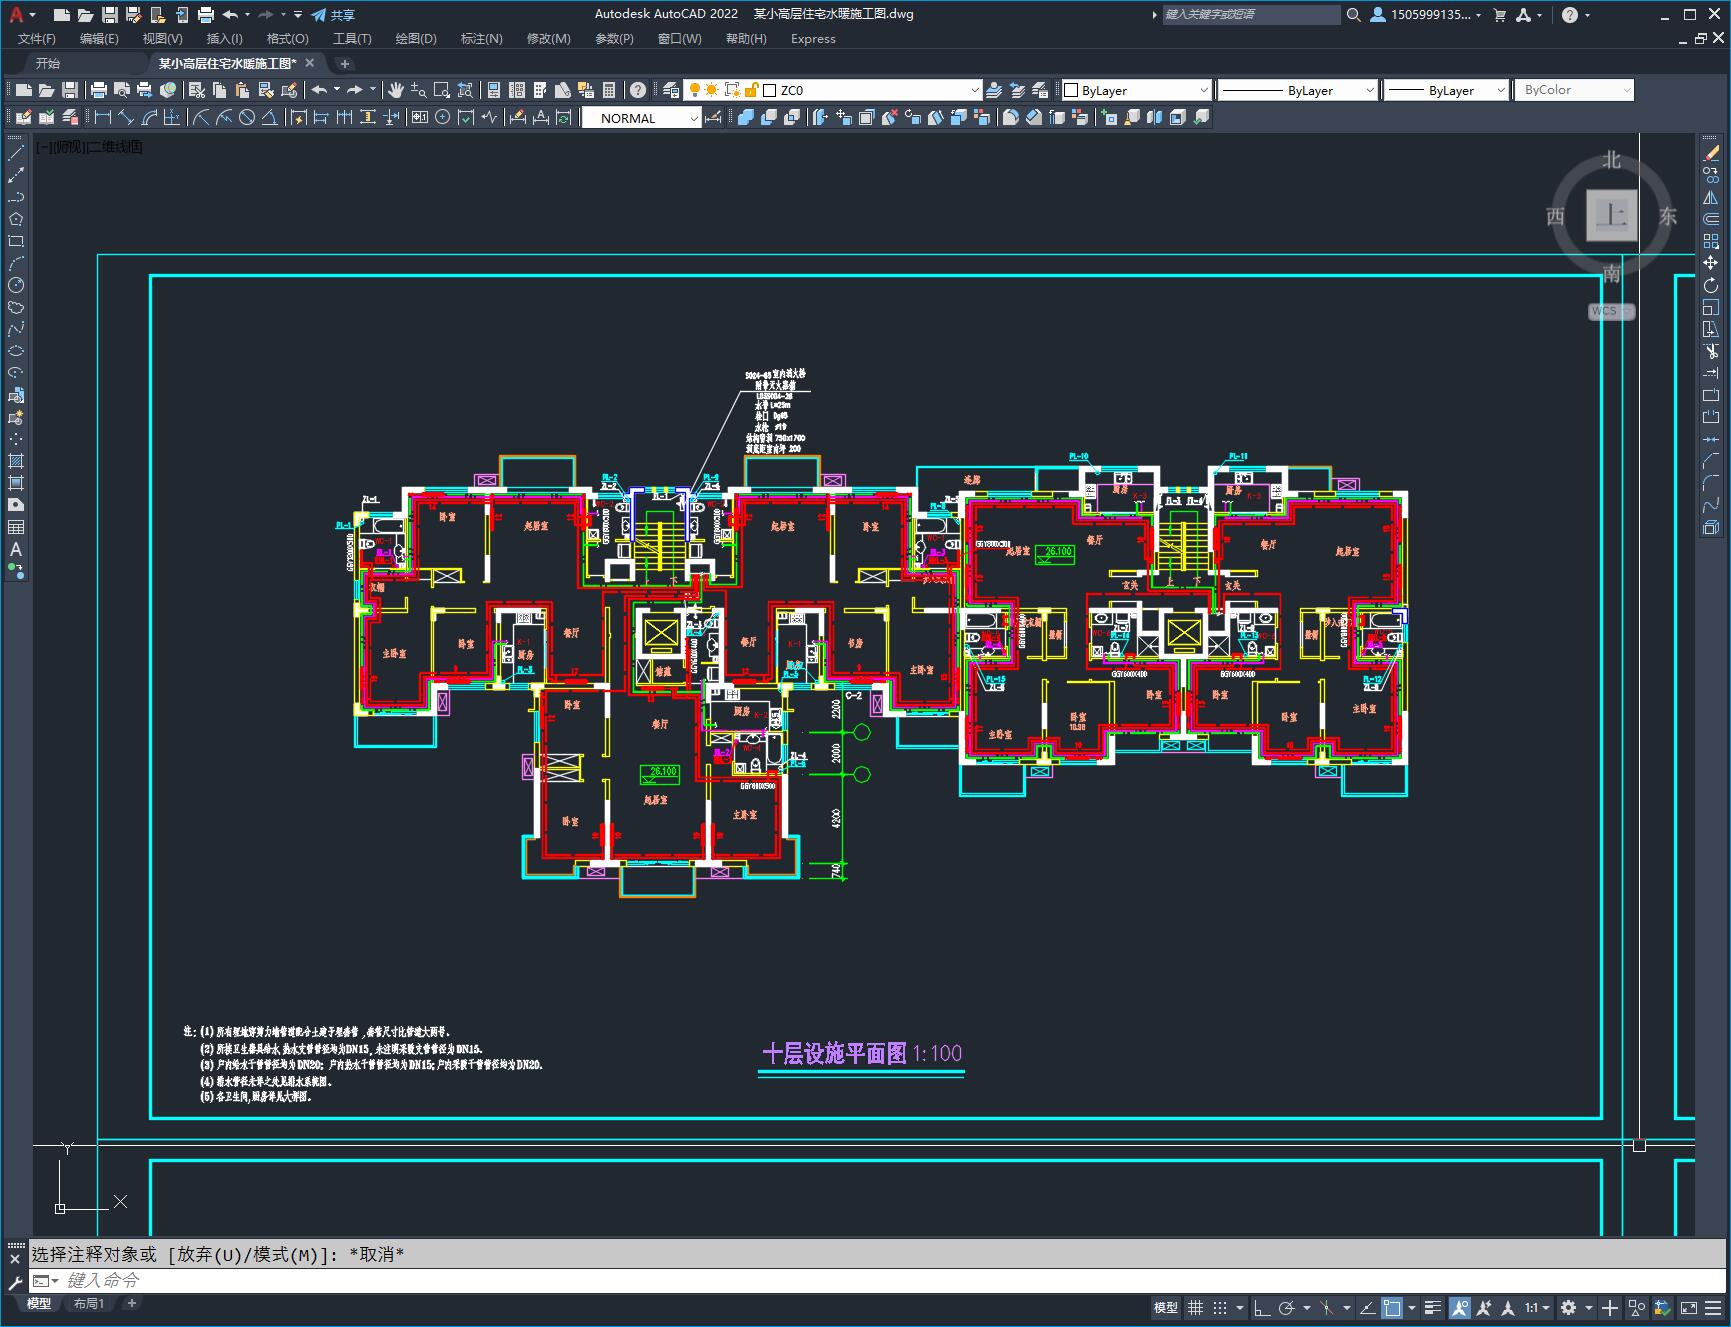Toggle lineweight display in status bar
This screenshot has height=1327, width=1731.
point(1433,1307)
